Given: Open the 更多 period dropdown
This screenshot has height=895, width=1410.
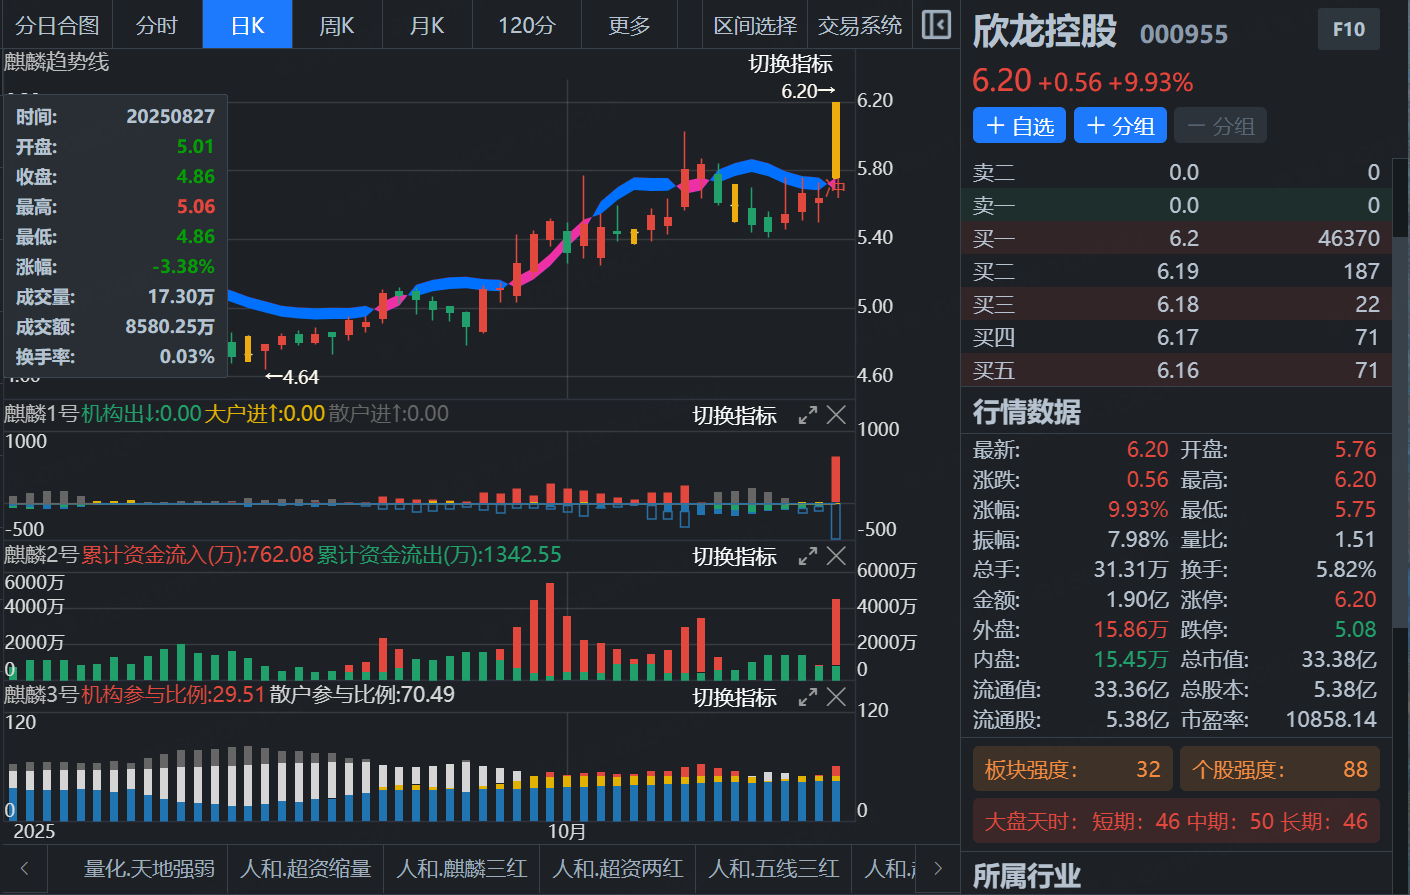Looking at the screenshot, I should pyautogui.click(x=629, y=25).
